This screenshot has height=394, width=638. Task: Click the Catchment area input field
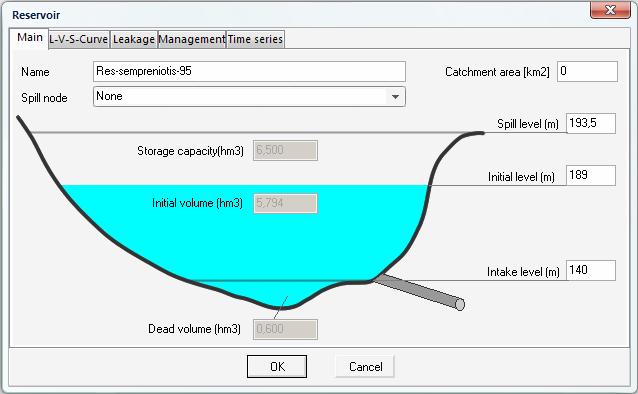pyautogui.click(x=587, y=72)
